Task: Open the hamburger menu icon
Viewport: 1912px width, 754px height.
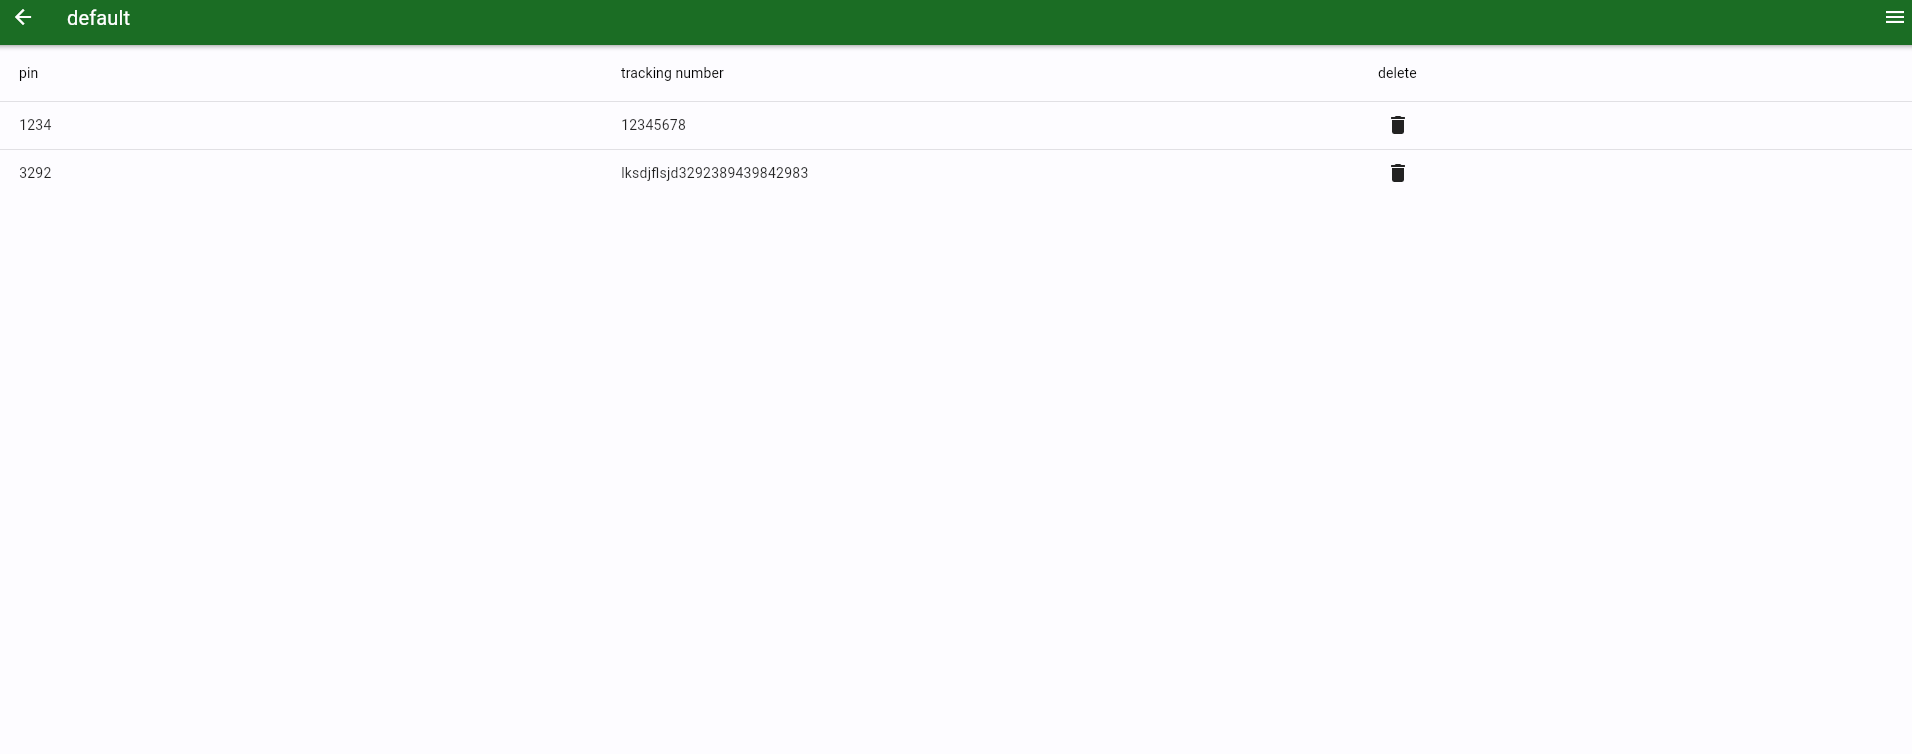Action: [x=1894, y=18]
